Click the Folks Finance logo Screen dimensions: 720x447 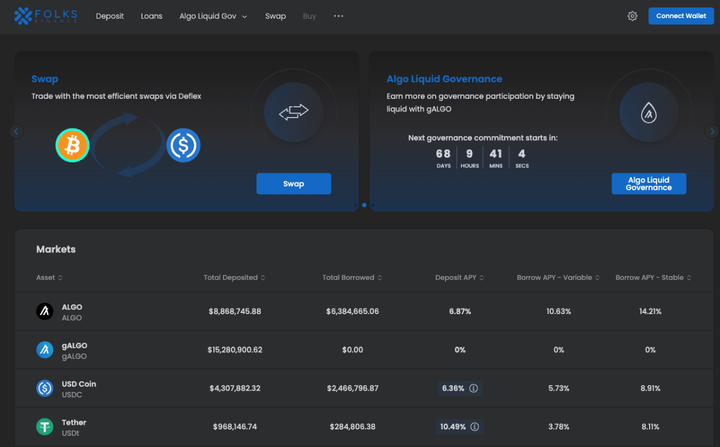click(45, 16)
